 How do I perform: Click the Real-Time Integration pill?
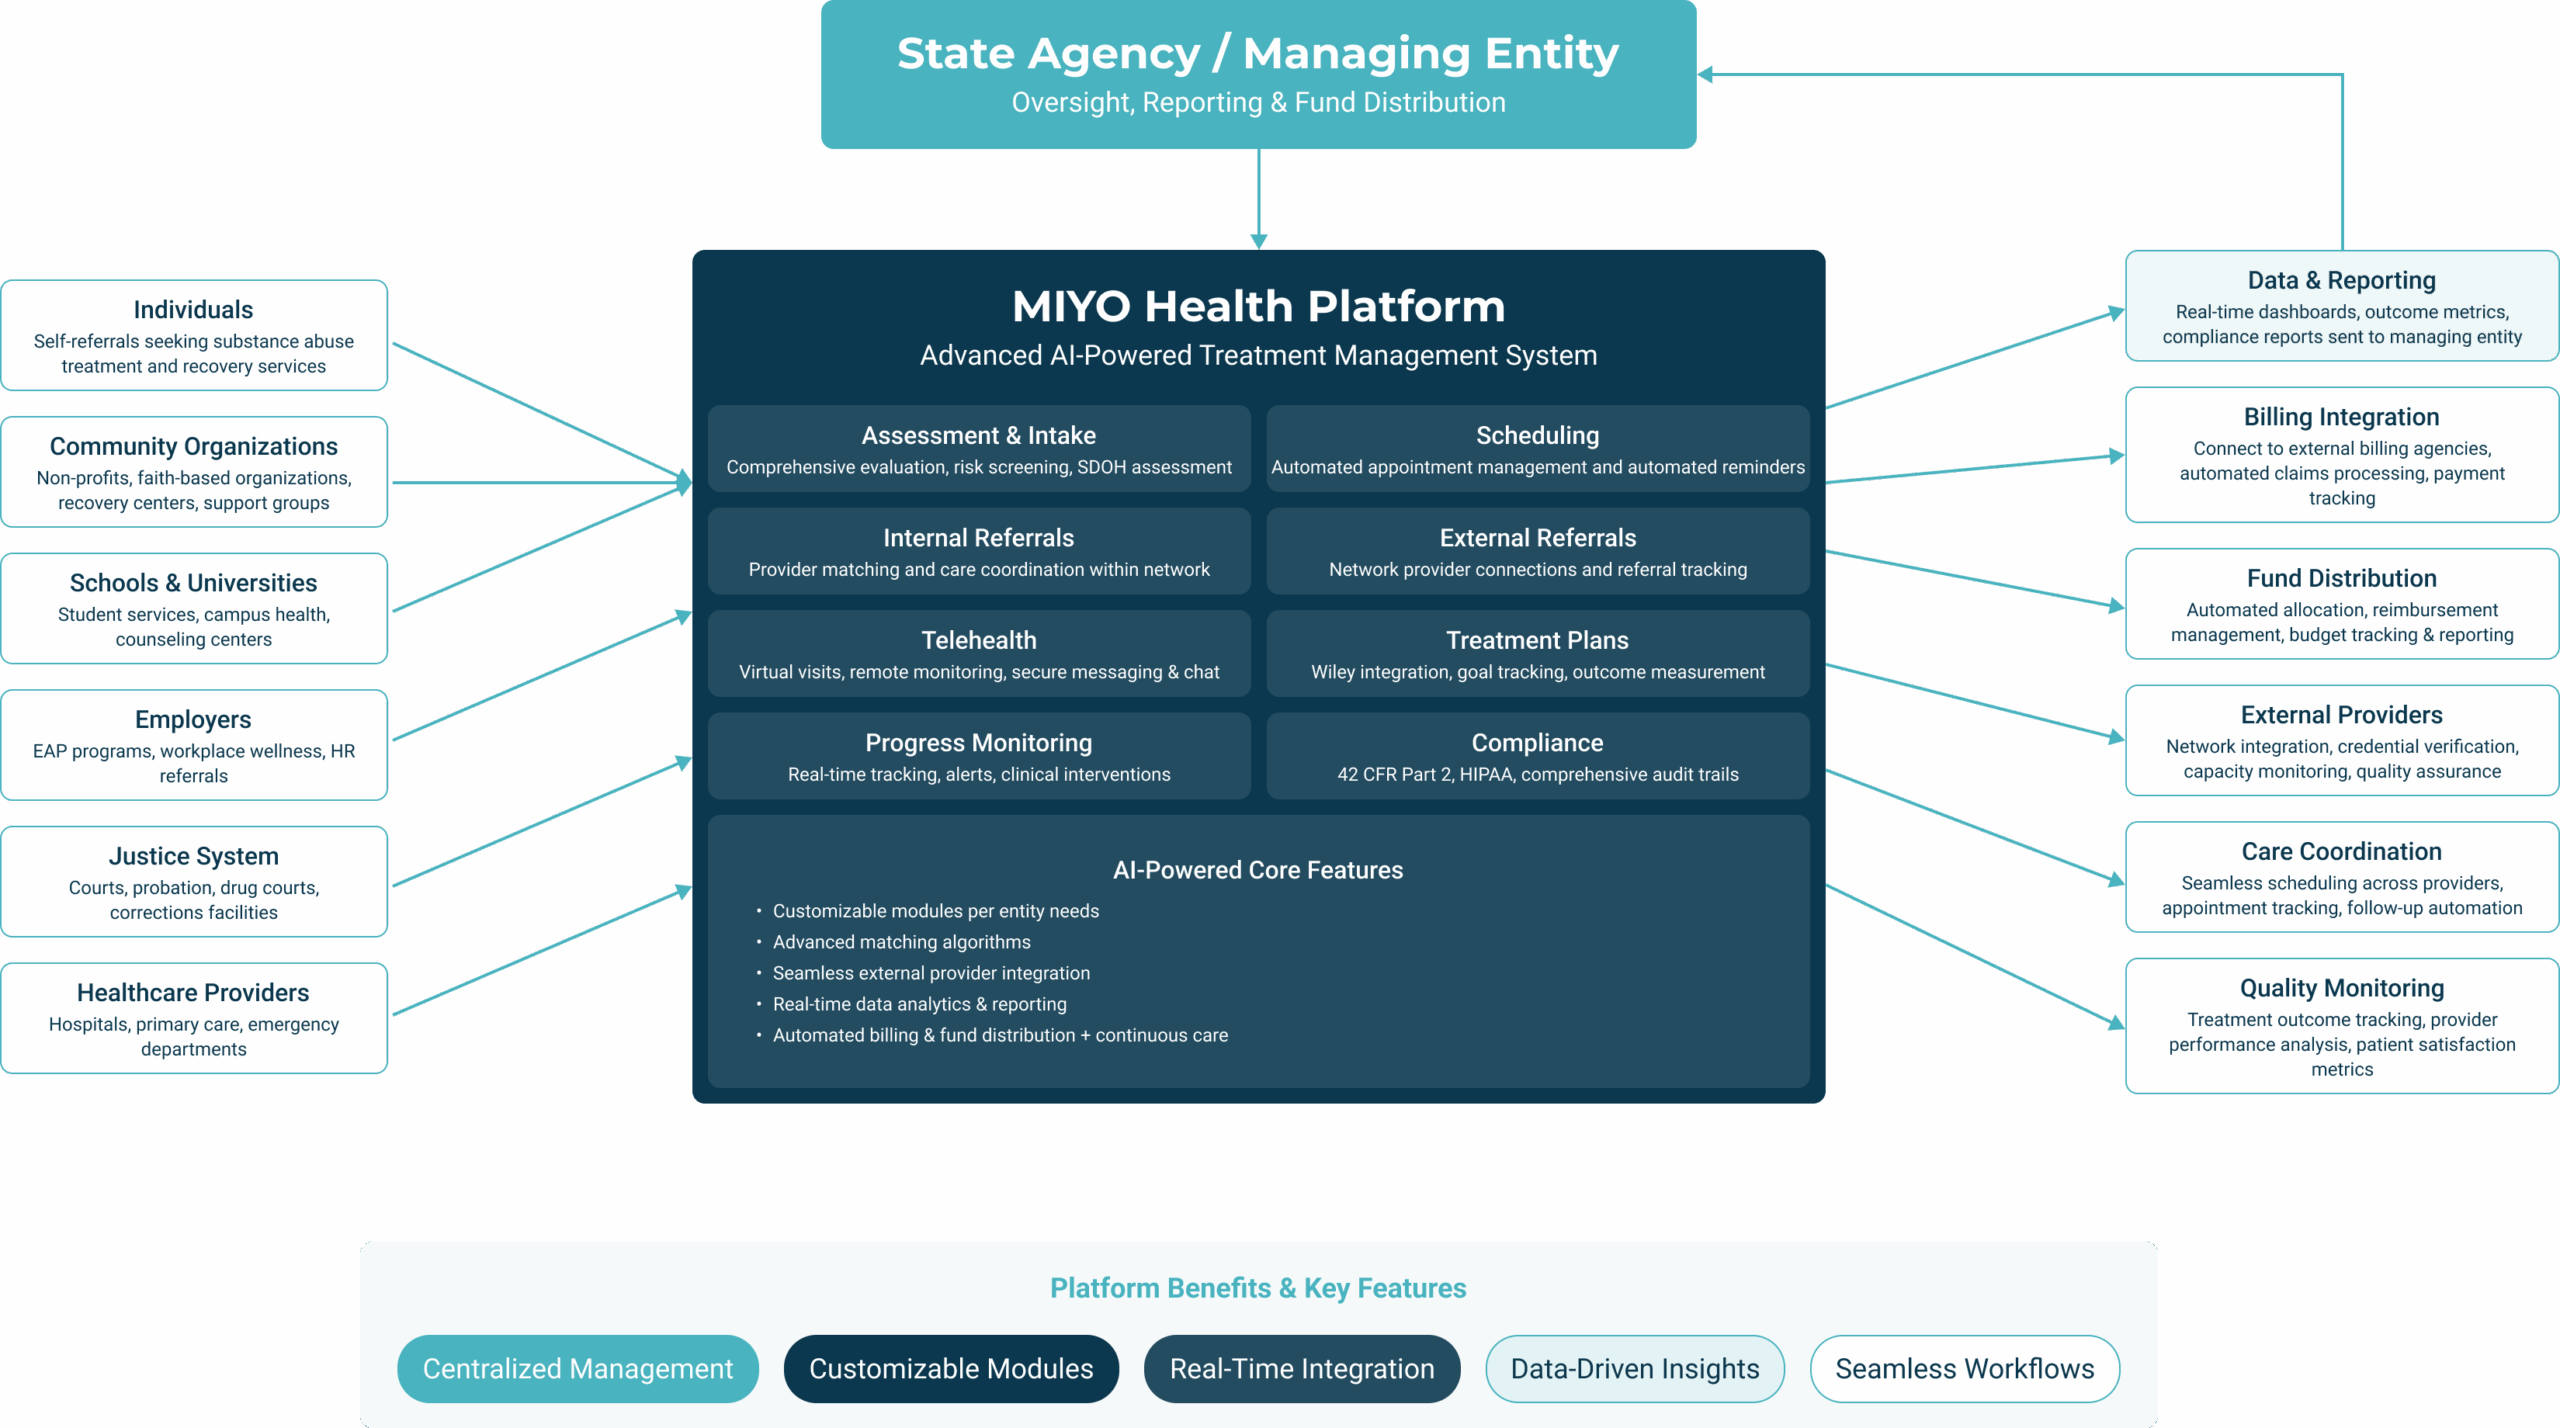click(1301, 1368)
